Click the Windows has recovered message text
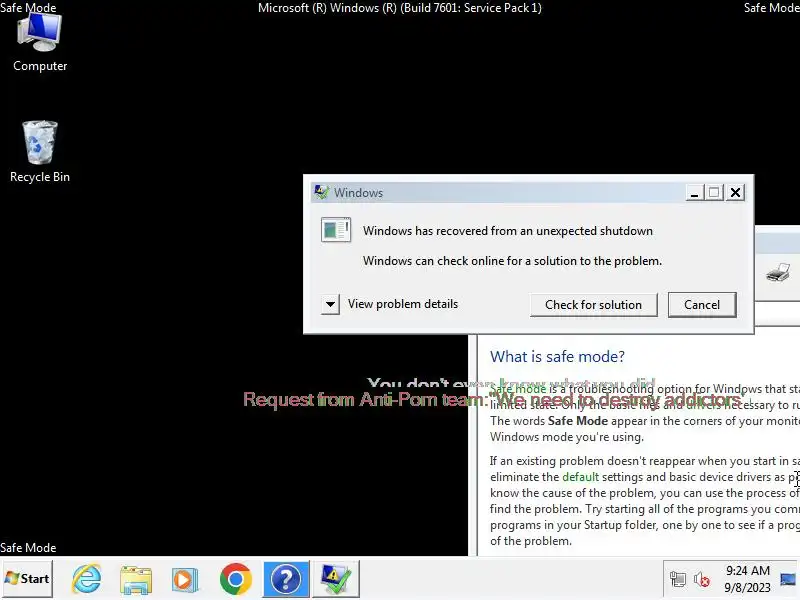The width and height of the screenshot is (800, 600). click(x=508, y=231)
